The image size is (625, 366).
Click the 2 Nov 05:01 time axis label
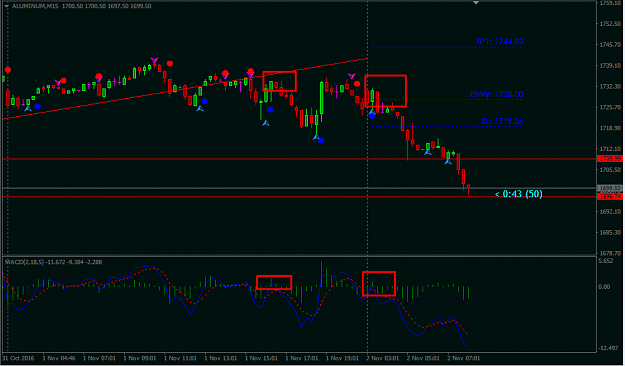(x=423, y=358)
